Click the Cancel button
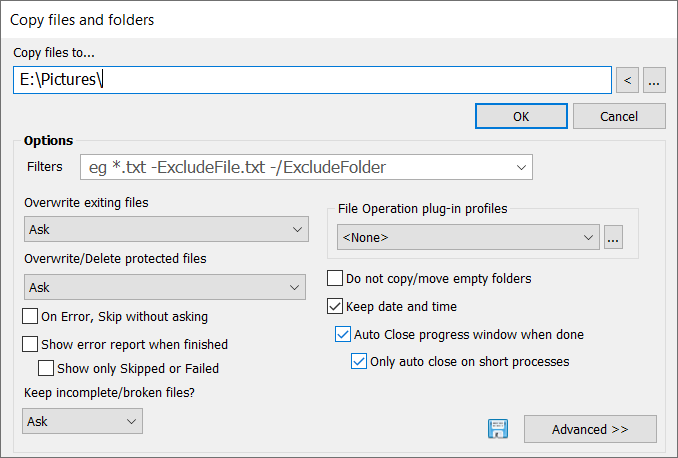Viewport: 678px width, 458px height. pyautogui.click(x=619, y=116)
